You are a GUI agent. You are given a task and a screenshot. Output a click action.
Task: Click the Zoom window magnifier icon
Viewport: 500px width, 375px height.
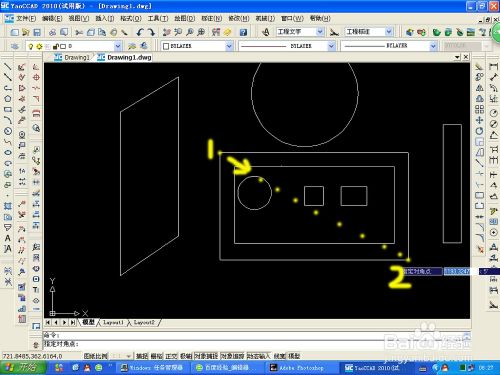pyautogui.click(x=190, y=32)
